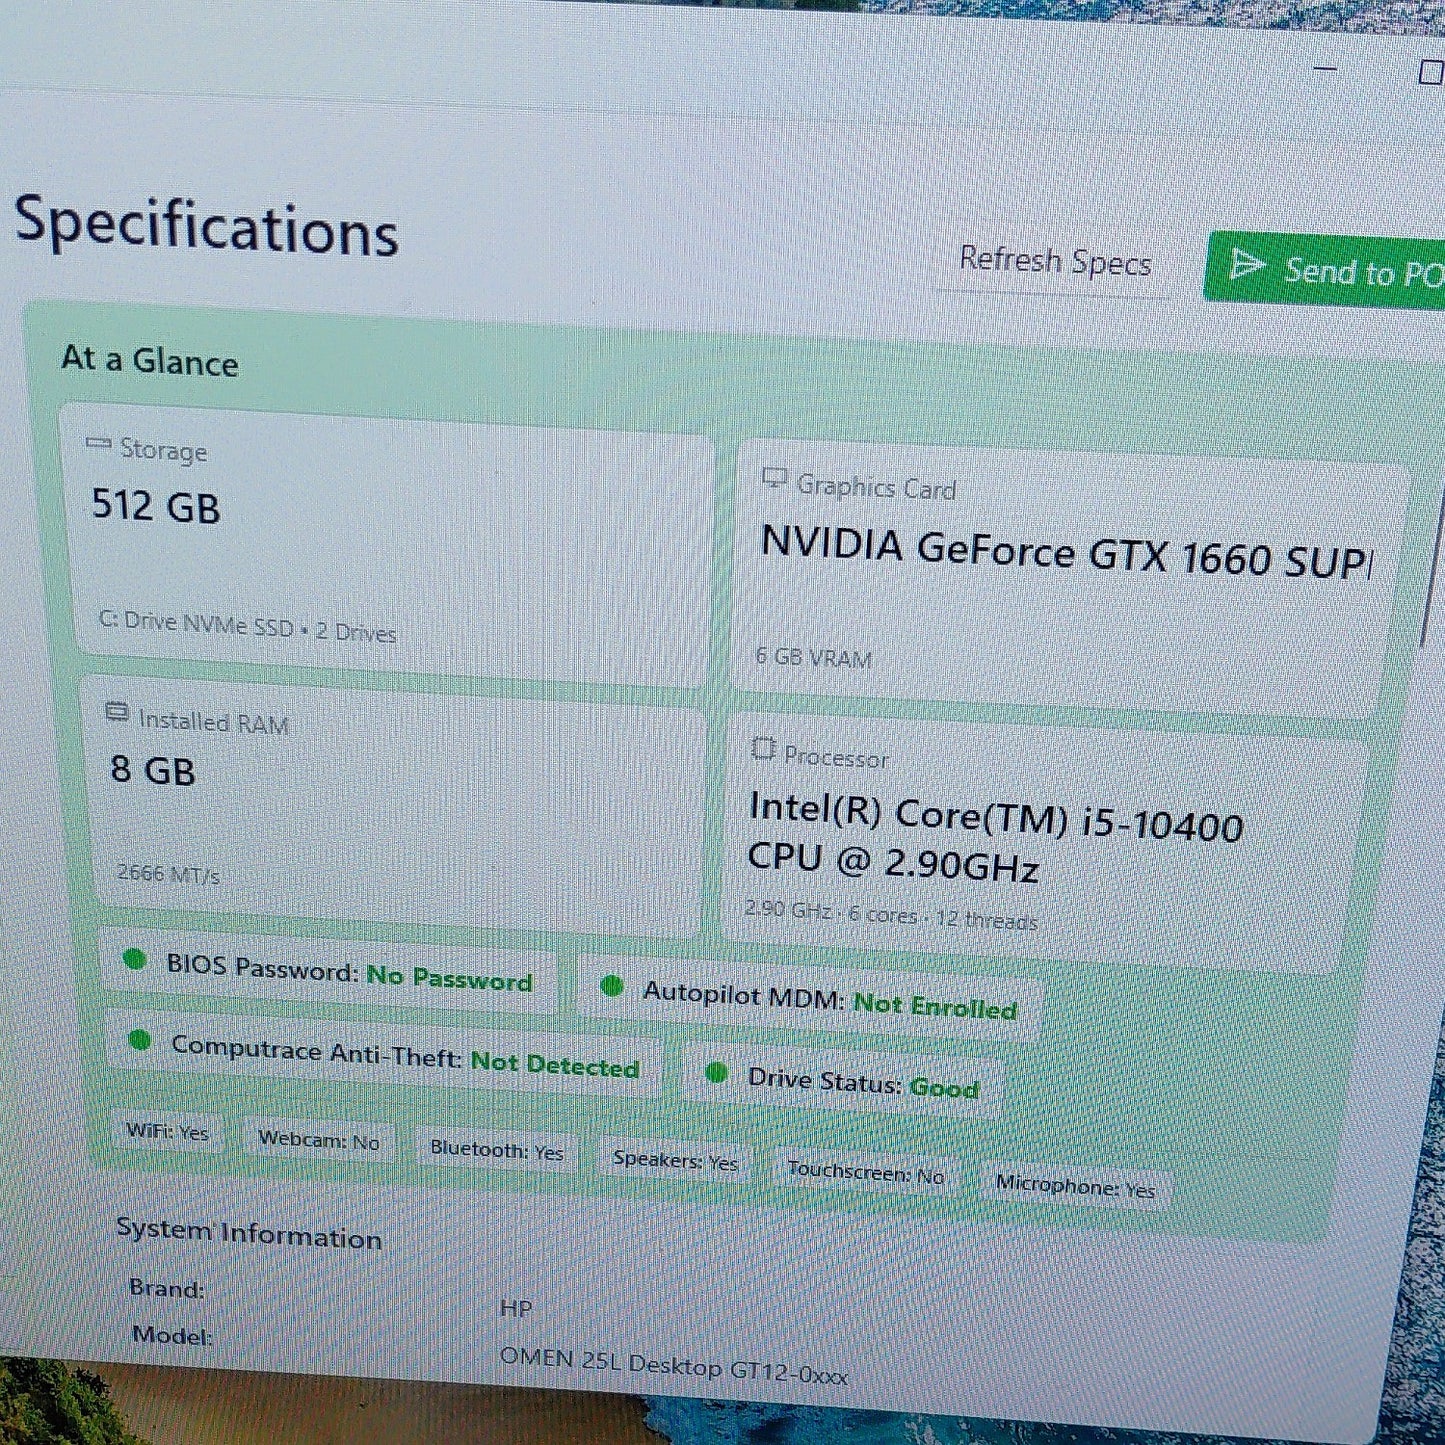Click the 'Graphics Card' card label
1445x1445 pixels.
coord(876,487)
